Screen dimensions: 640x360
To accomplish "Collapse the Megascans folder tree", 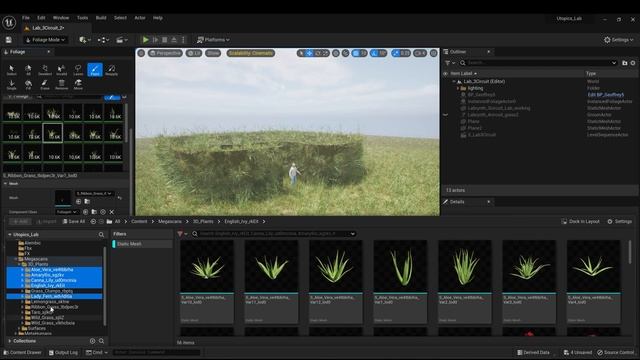I will coord(16,259).
